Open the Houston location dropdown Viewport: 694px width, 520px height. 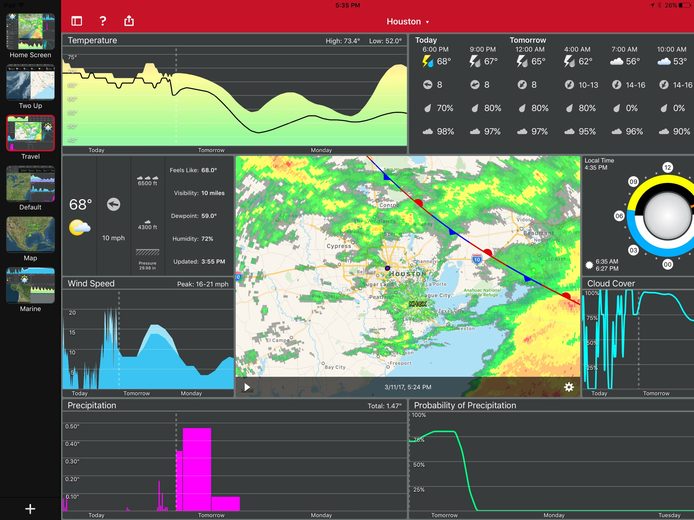coord(407,21)
